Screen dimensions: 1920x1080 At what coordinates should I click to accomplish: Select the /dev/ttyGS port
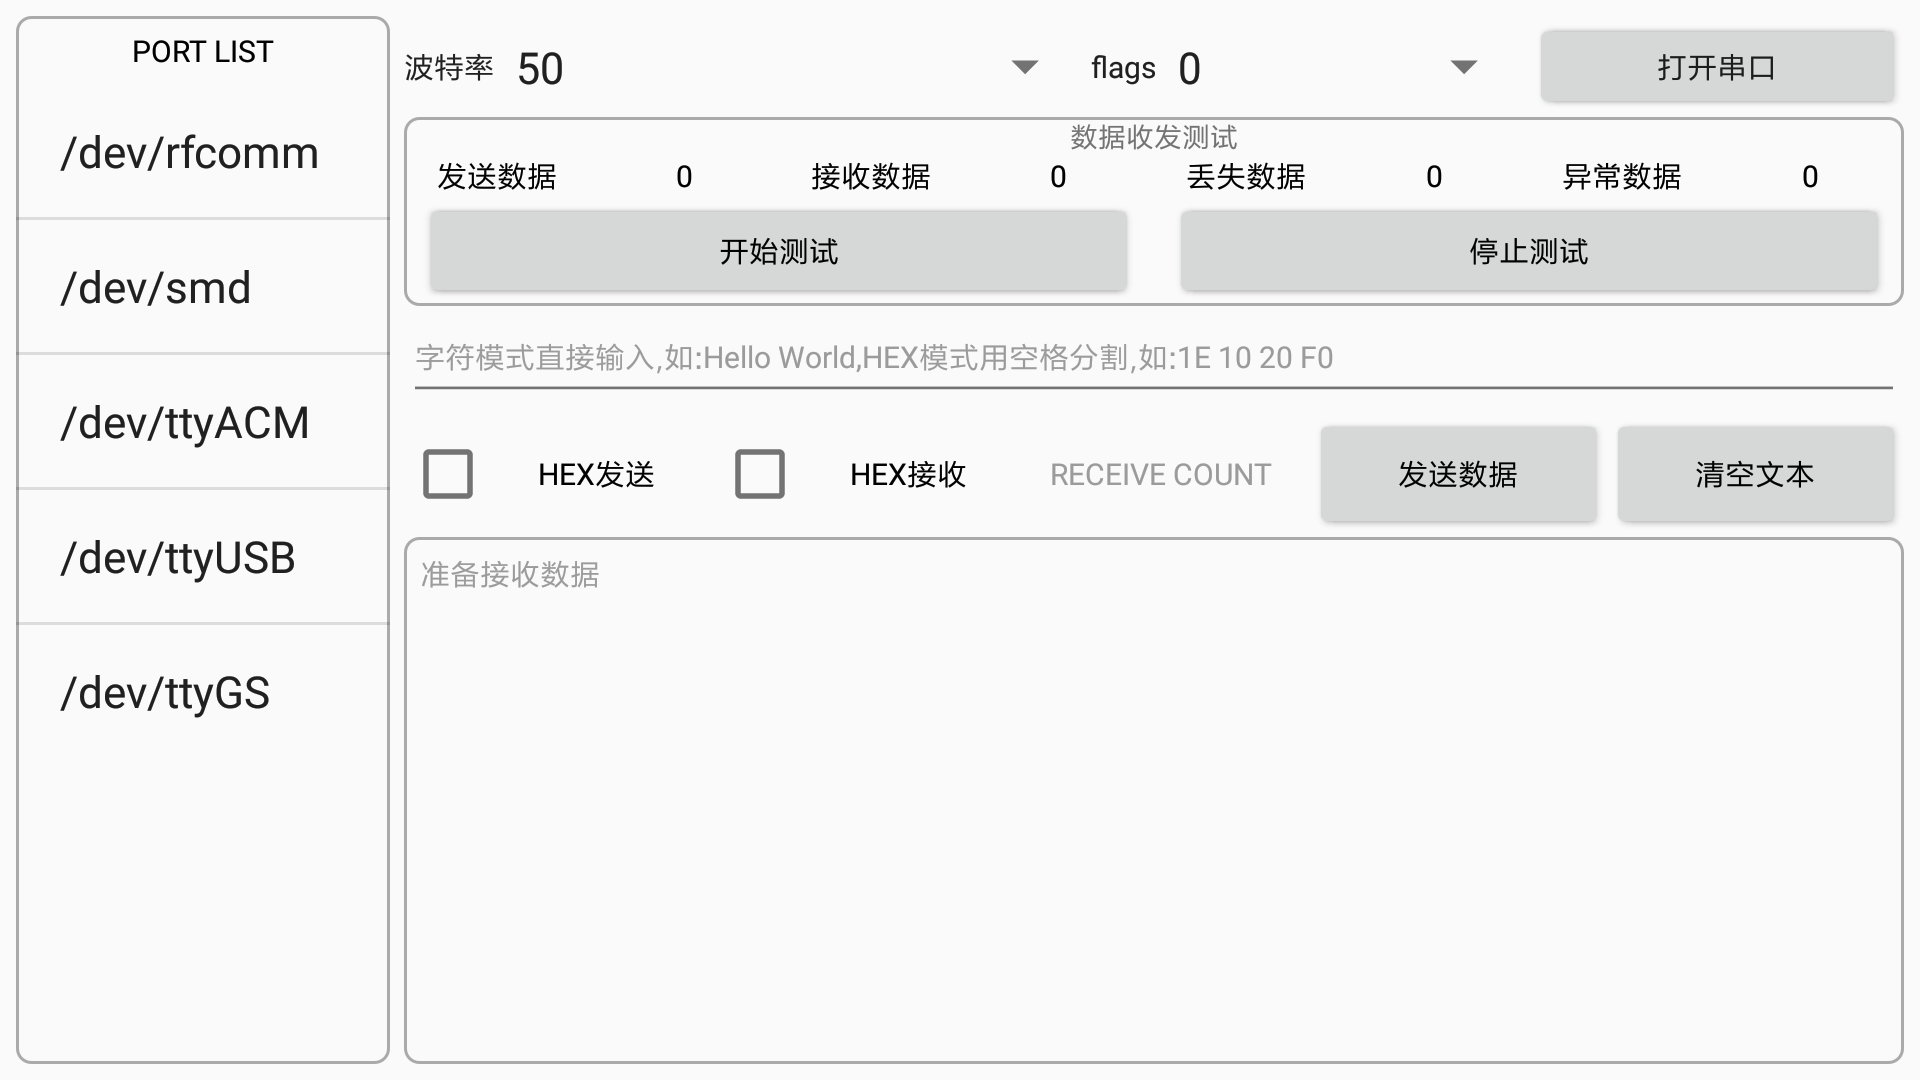[x=202, y=691]
